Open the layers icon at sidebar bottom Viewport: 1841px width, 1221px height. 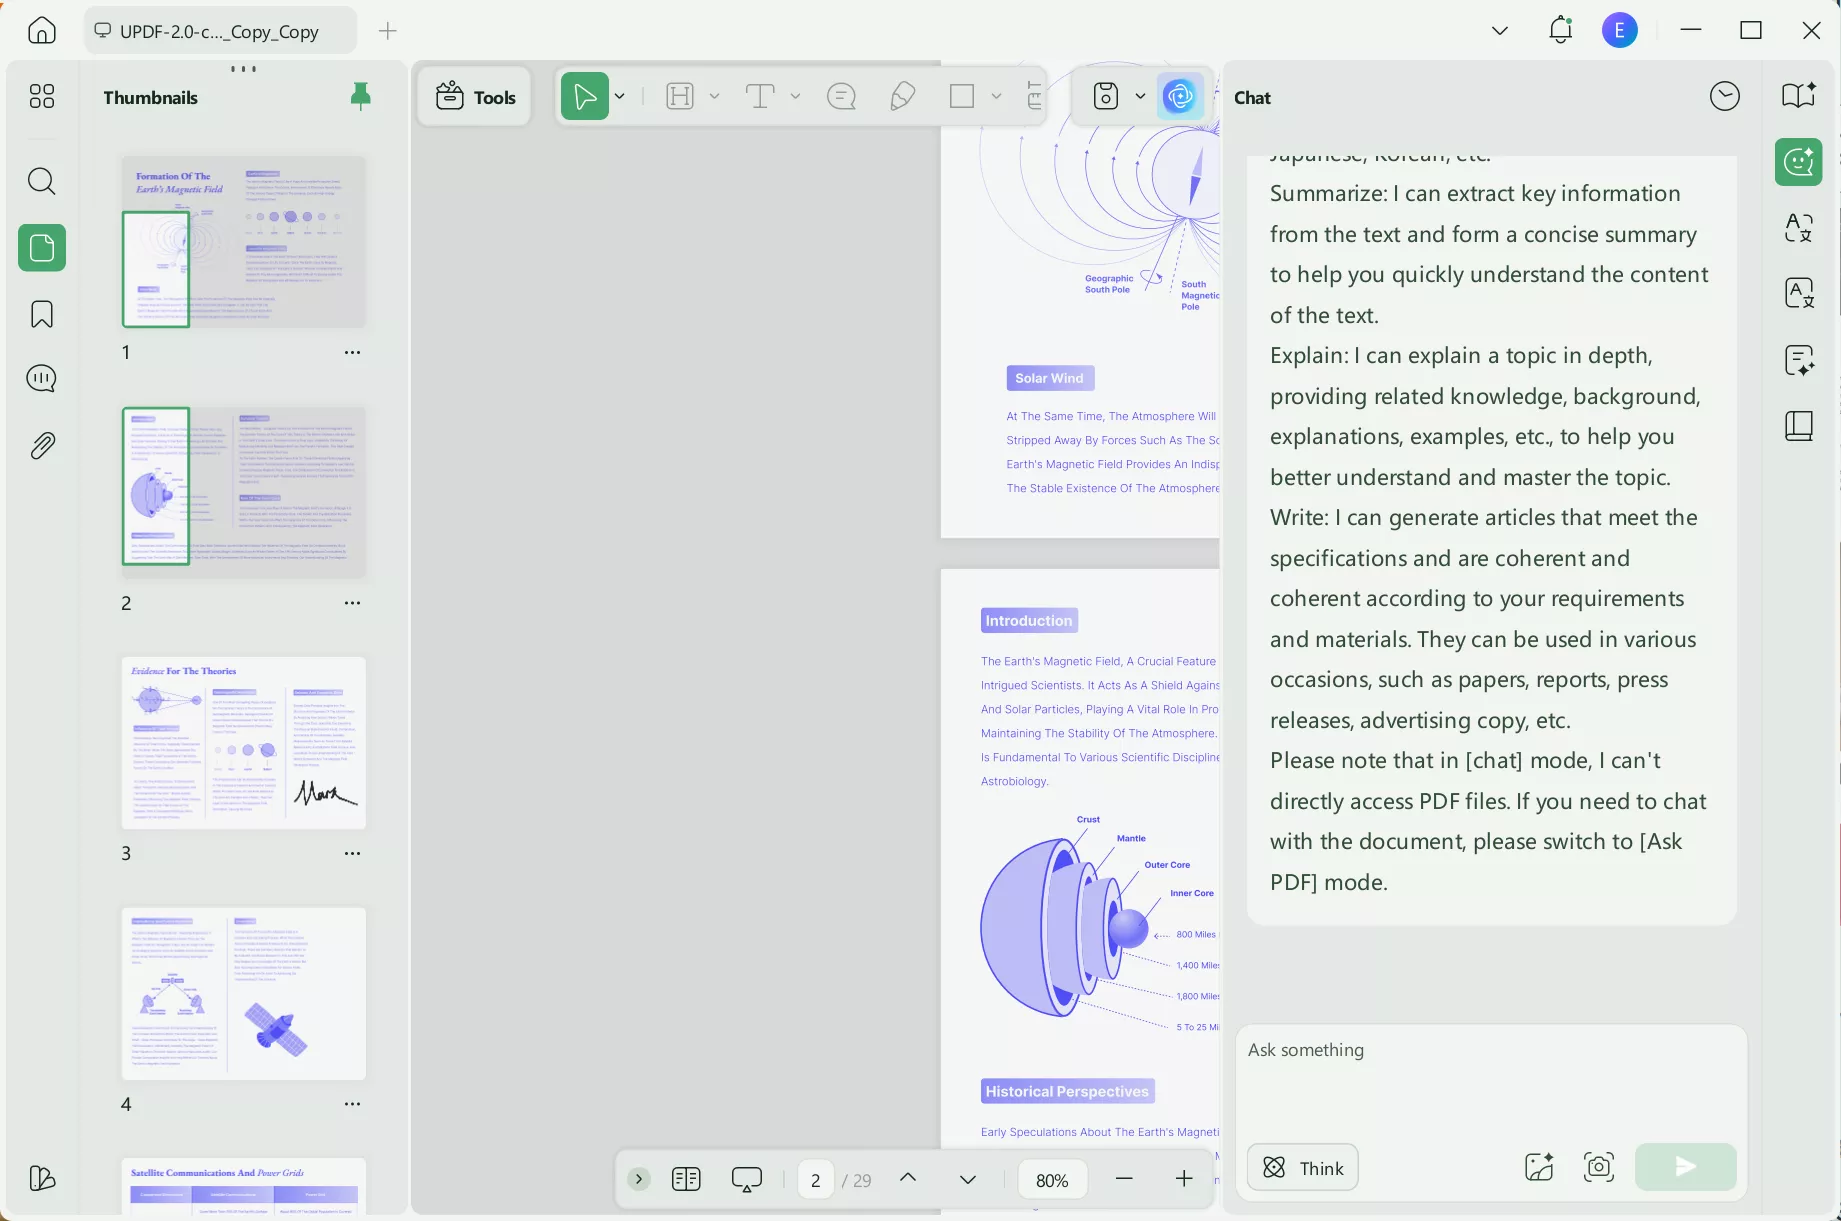coord(42,1178)
